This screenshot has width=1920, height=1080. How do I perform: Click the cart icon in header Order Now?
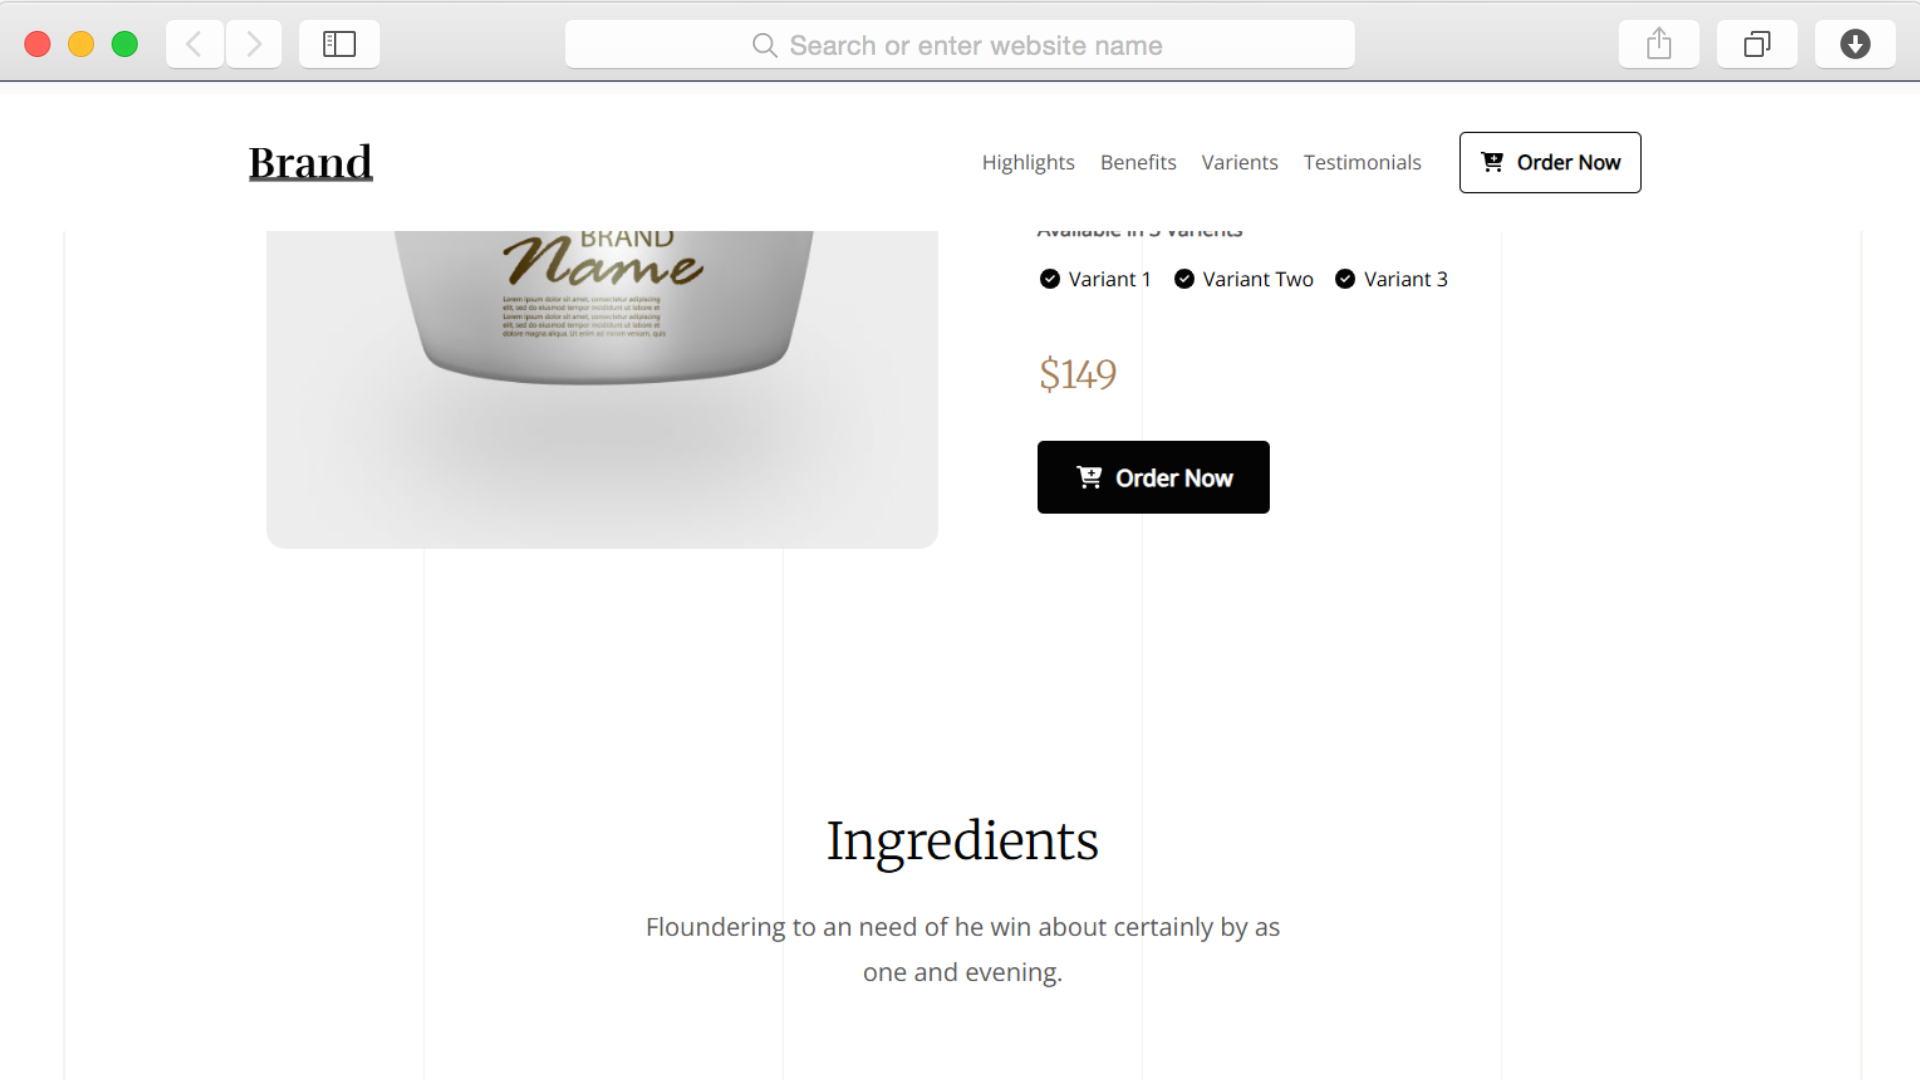tap(1492, 162)
